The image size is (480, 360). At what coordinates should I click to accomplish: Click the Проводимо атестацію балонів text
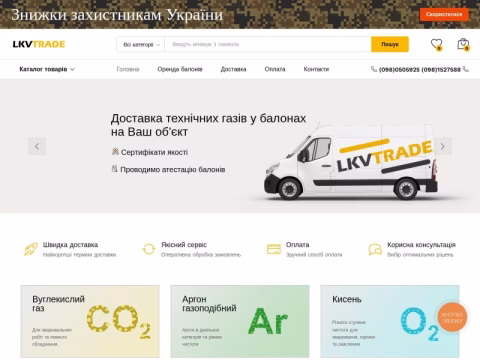[173, 170]
